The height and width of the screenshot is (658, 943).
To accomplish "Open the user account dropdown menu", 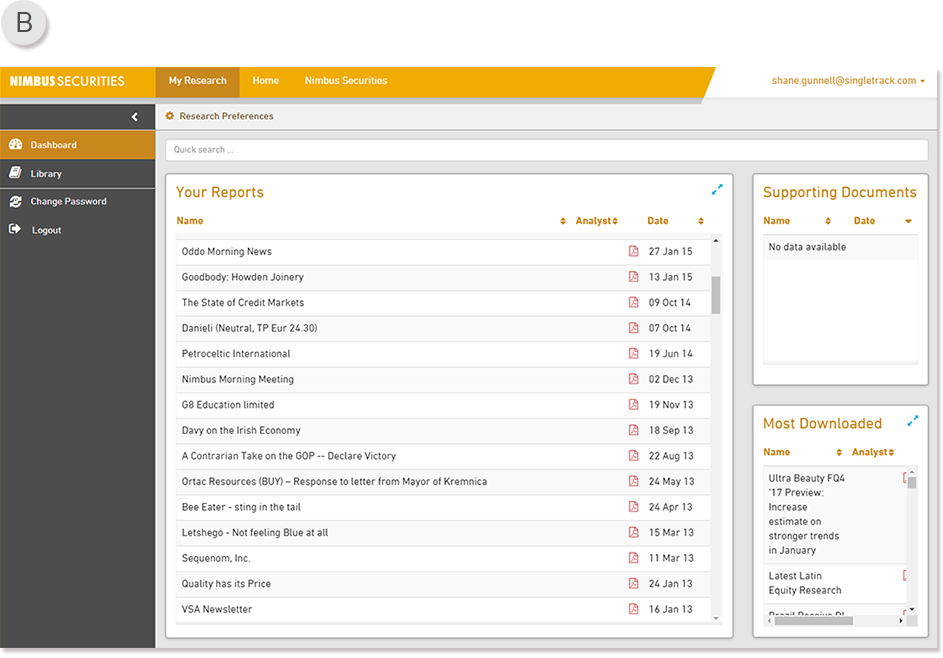I will [848, 81].
